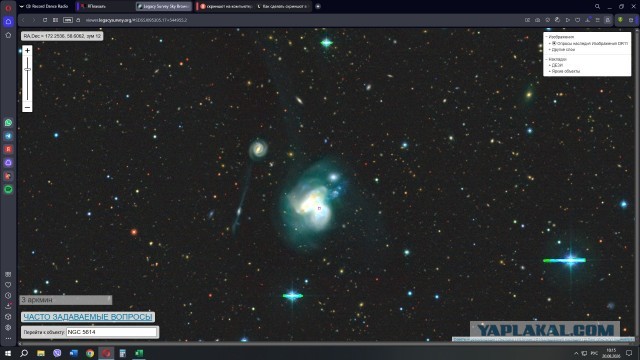
Task: Go back to previous page
Action: pos(23,20)
